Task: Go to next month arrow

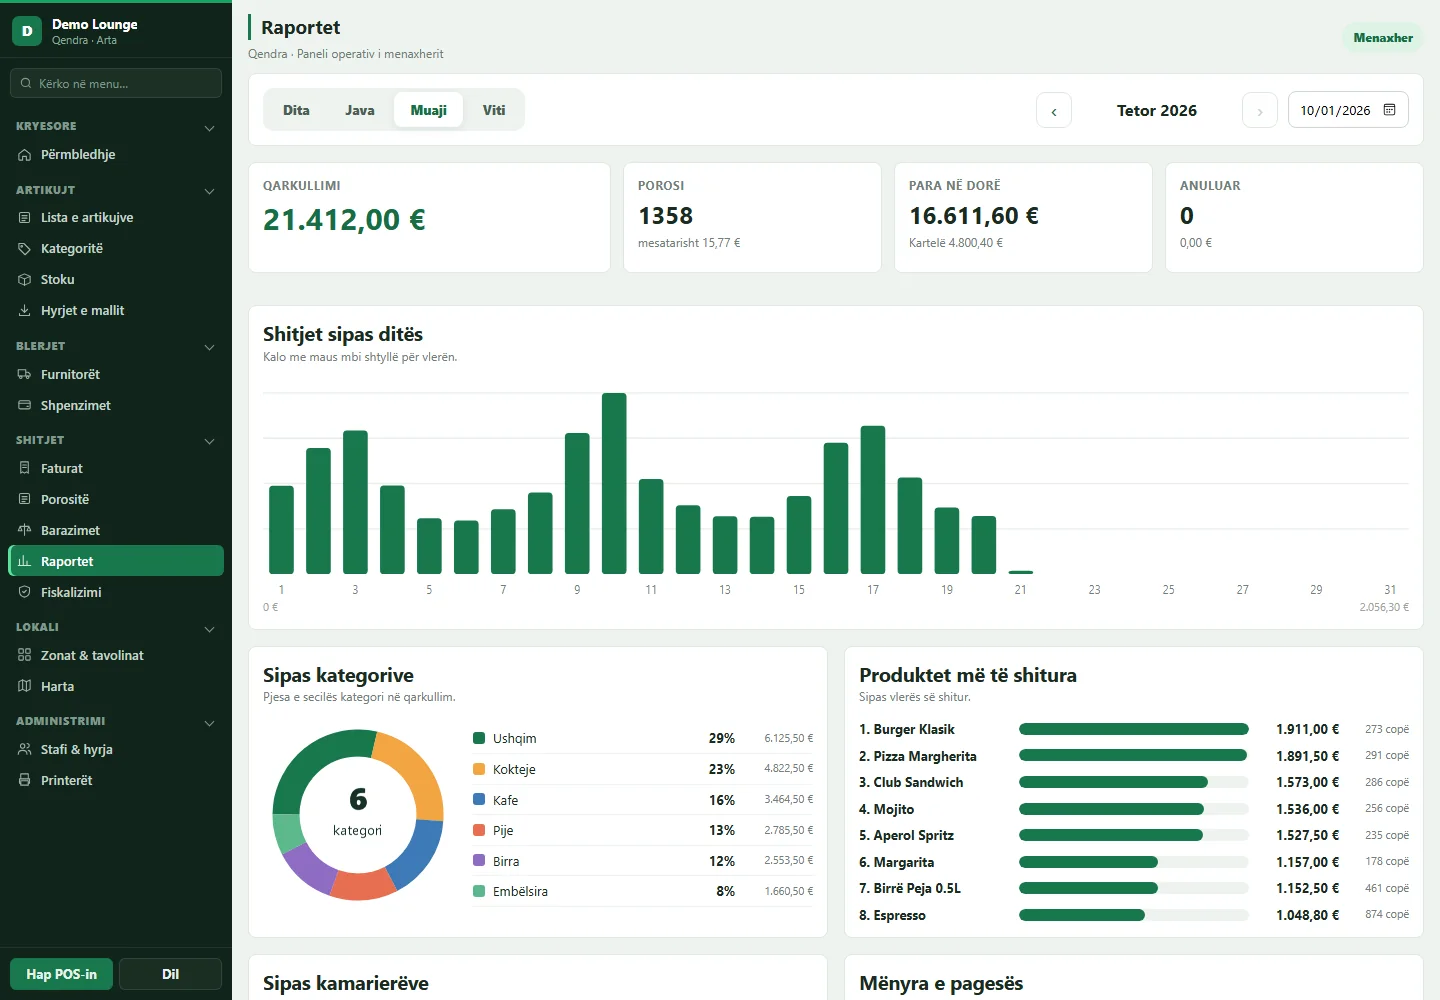Action: (1260, 111)
